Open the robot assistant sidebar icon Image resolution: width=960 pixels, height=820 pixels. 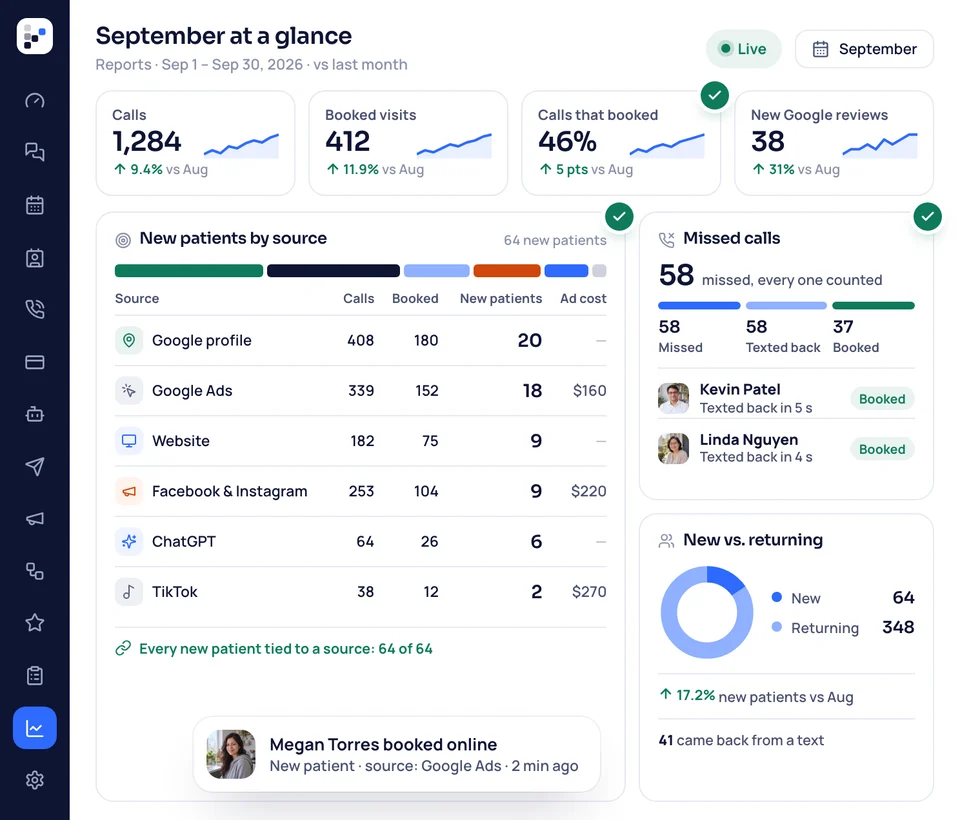click(35, 415)
